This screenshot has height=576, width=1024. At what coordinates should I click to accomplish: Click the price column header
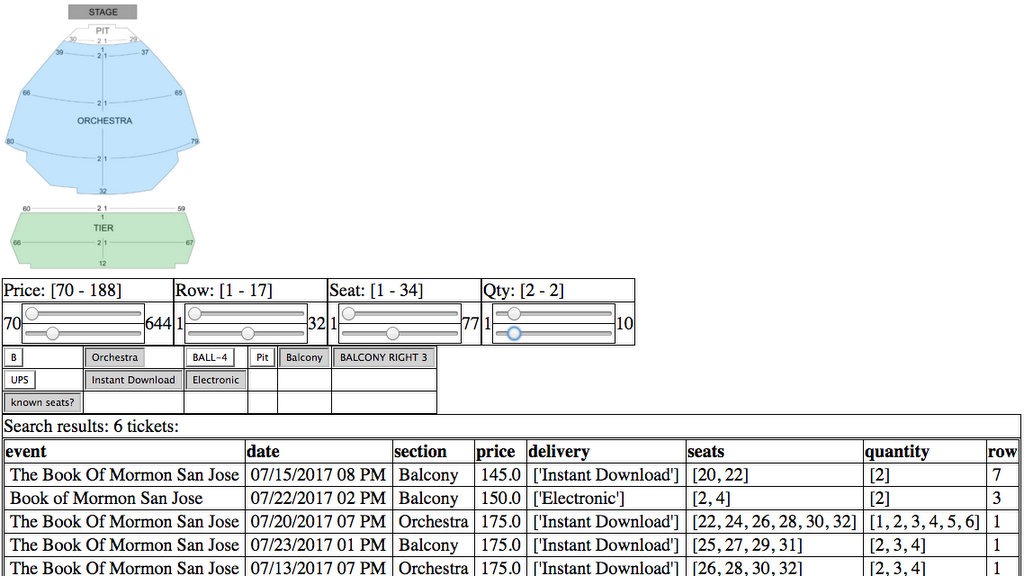tap(496, 452)
